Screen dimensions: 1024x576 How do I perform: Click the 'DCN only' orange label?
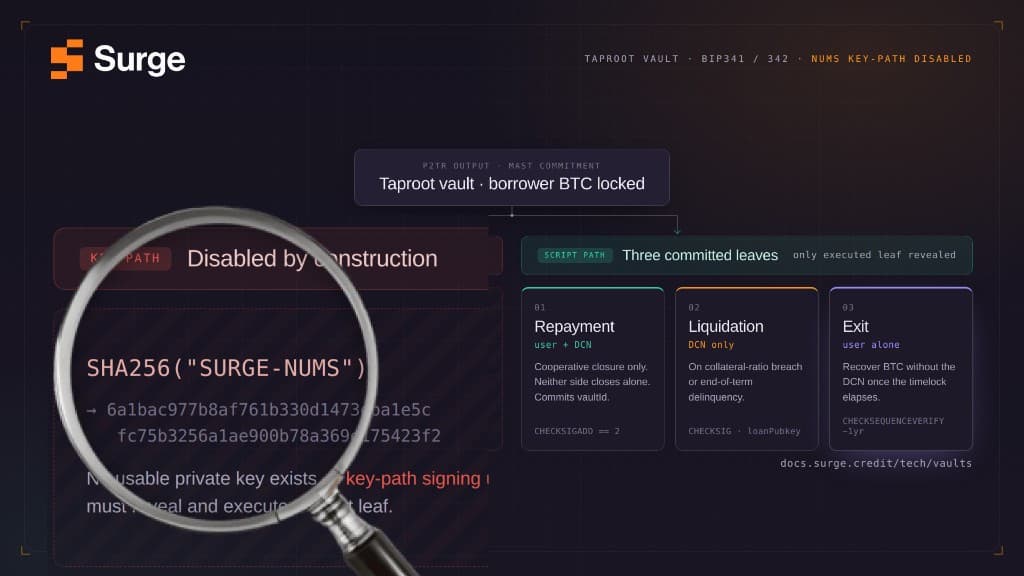(x=711, y=345)
